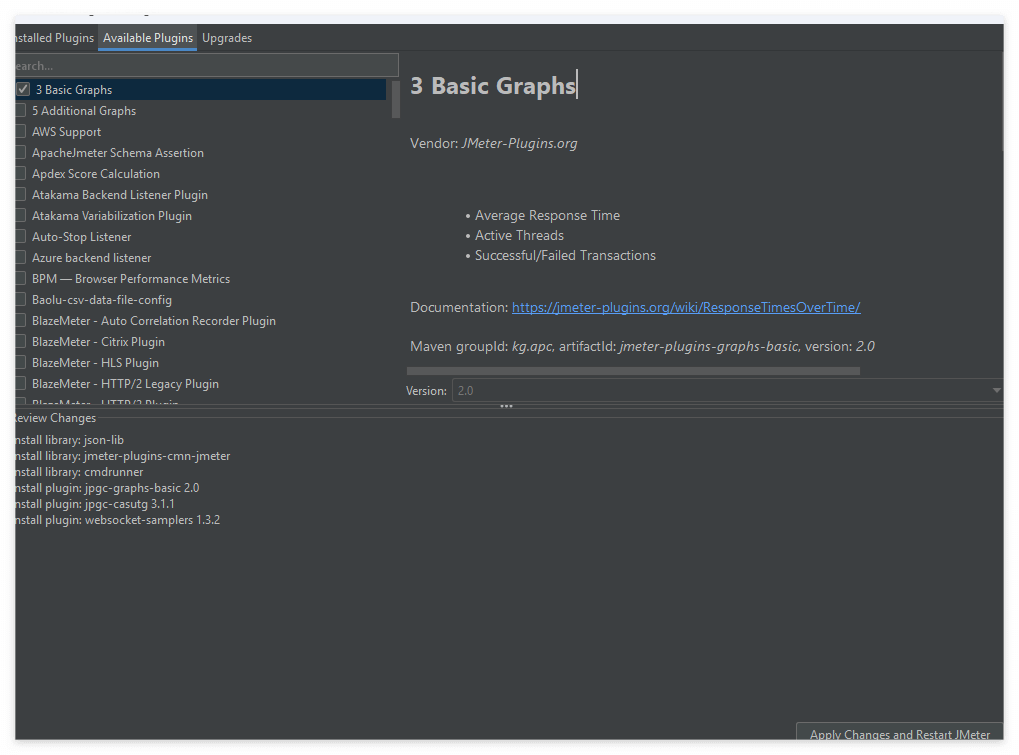Select the Baolu-csv-data-file-config entry
1019x755 pixels.
click(102, 300)
